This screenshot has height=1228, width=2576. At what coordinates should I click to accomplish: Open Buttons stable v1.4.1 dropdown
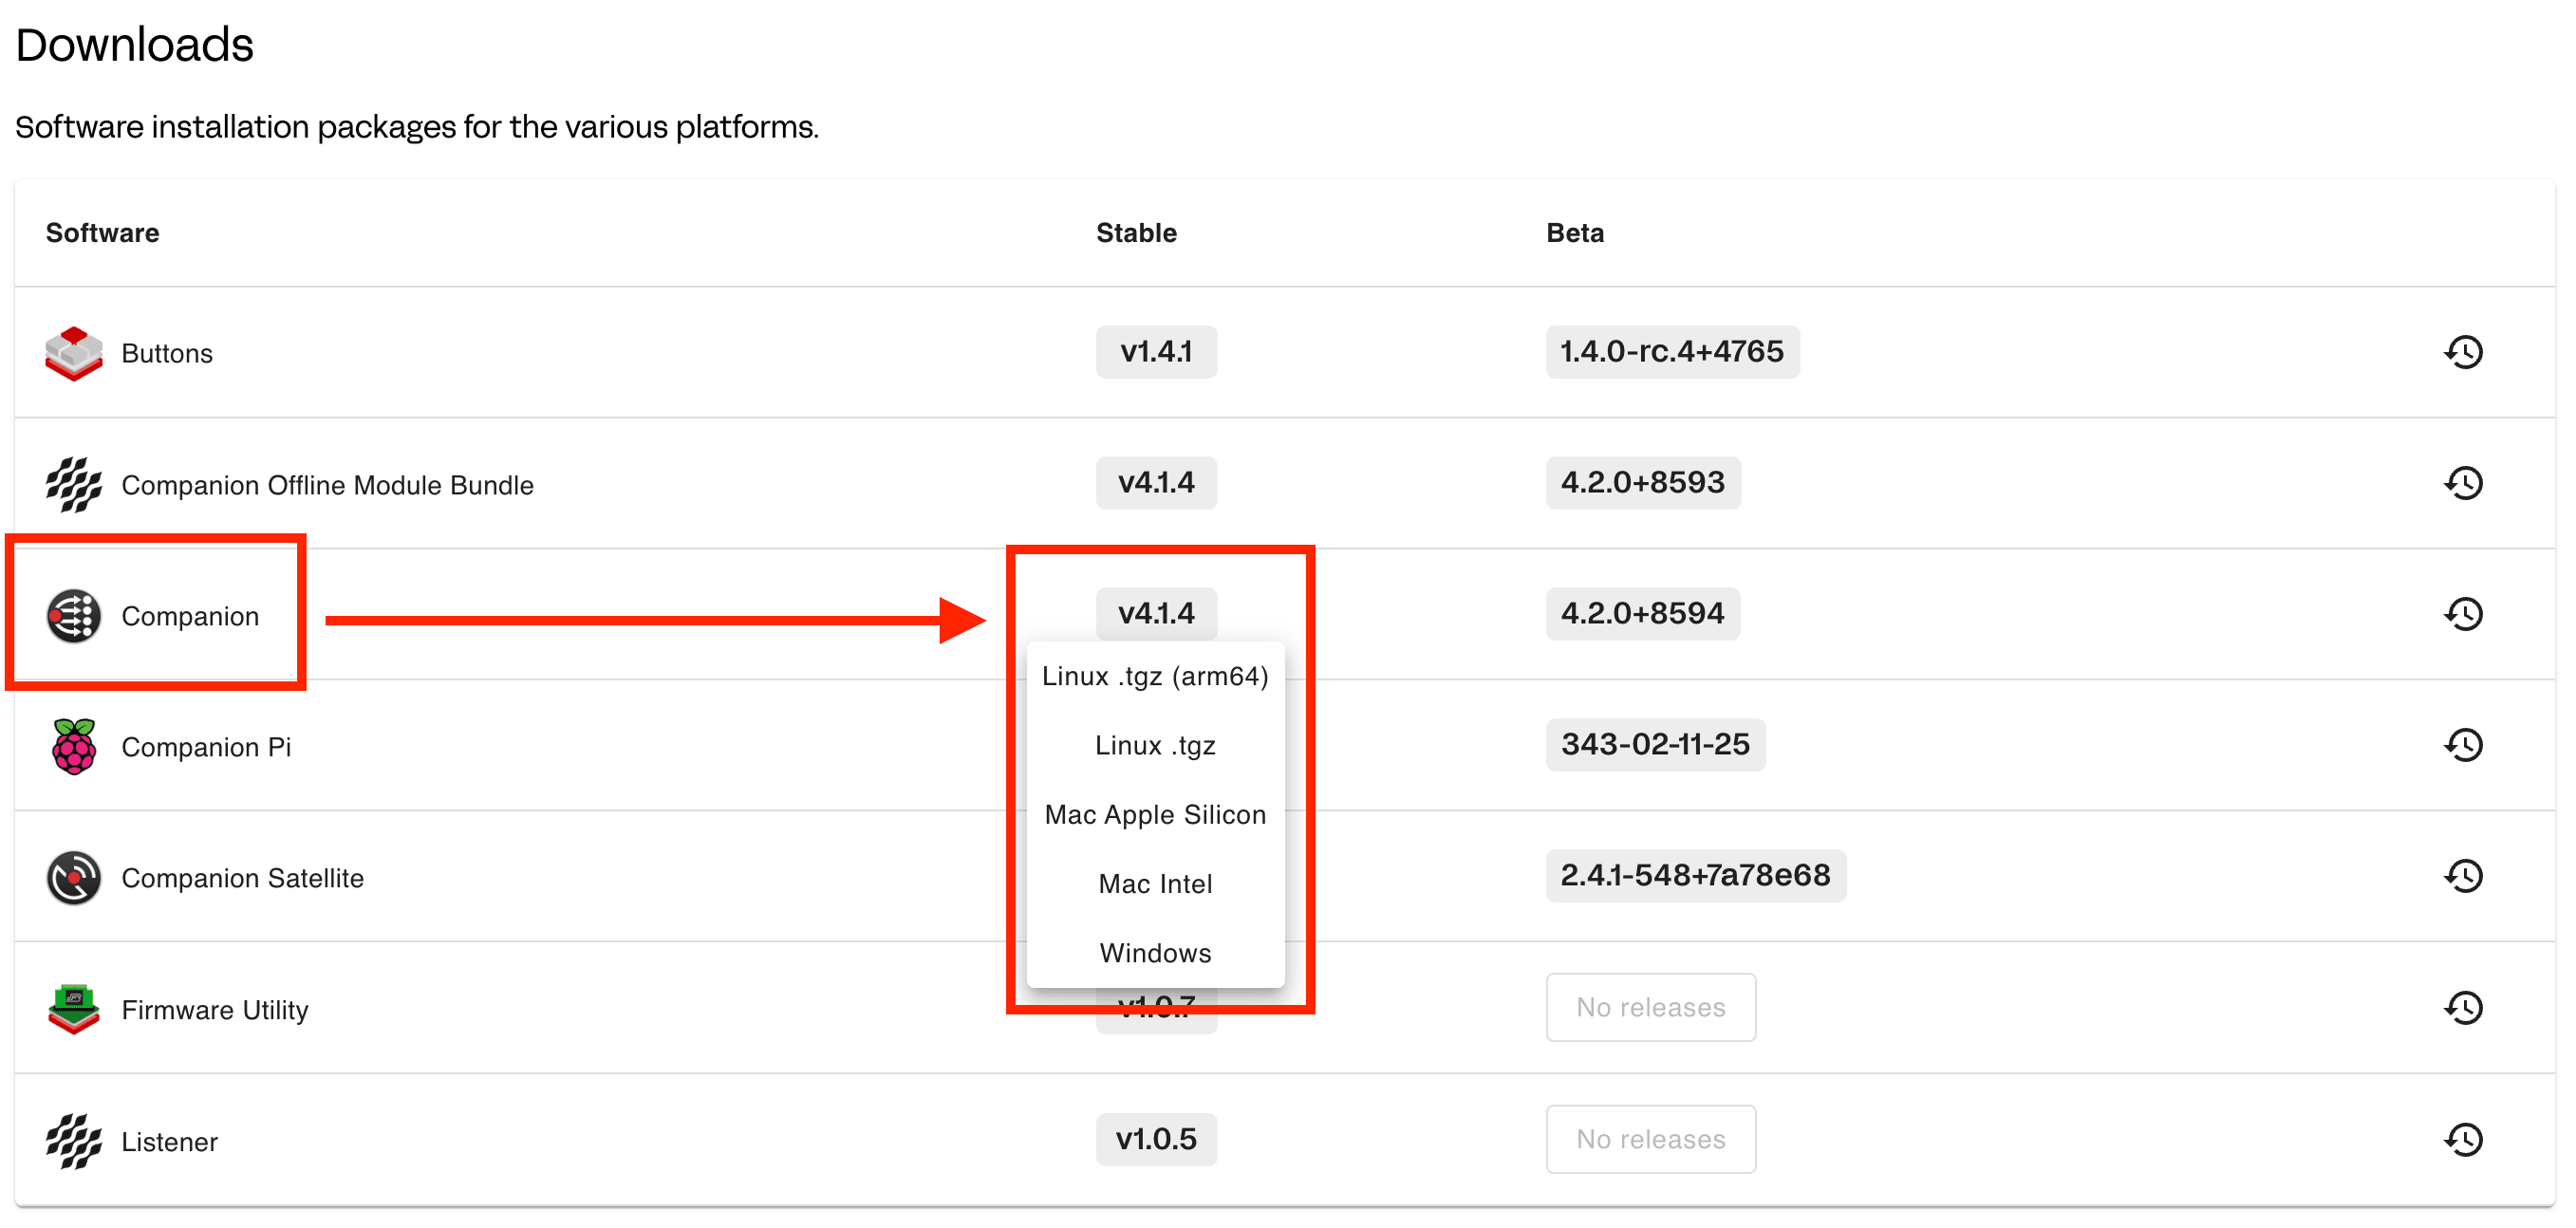1156,352
